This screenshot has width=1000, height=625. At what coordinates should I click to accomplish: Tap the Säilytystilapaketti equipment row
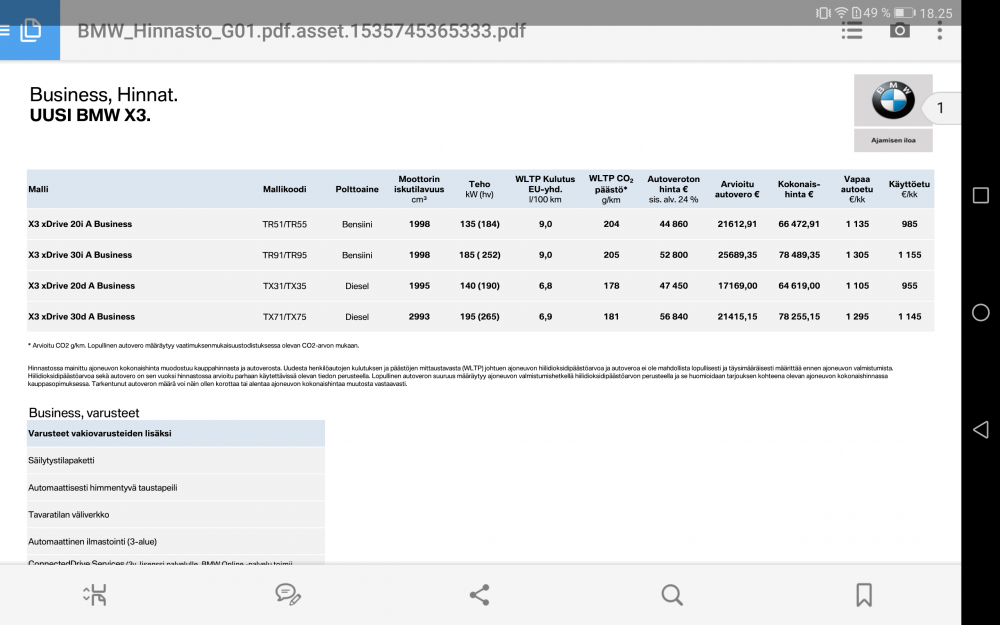click(175, 460)
